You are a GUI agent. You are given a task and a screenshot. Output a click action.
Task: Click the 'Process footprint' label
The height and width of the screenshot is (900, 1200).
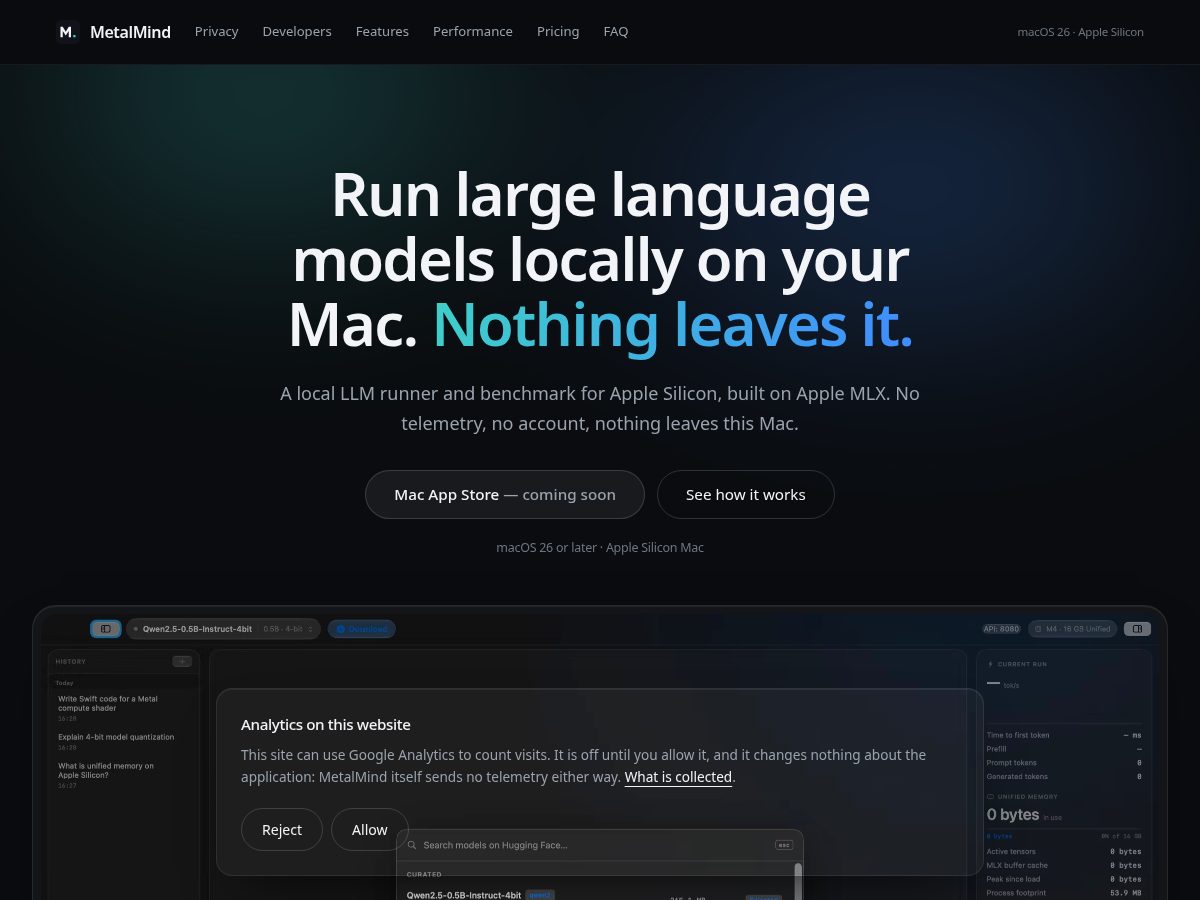pyautogui.click(x=1015, y=893)
